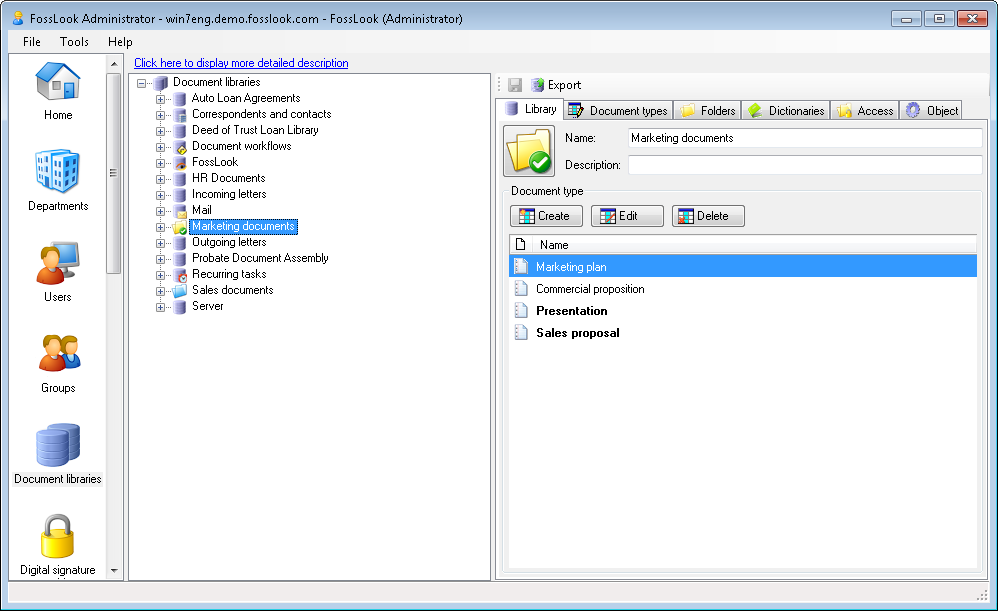
Task: Switch to the Folders tab
Action: (708, 111)
